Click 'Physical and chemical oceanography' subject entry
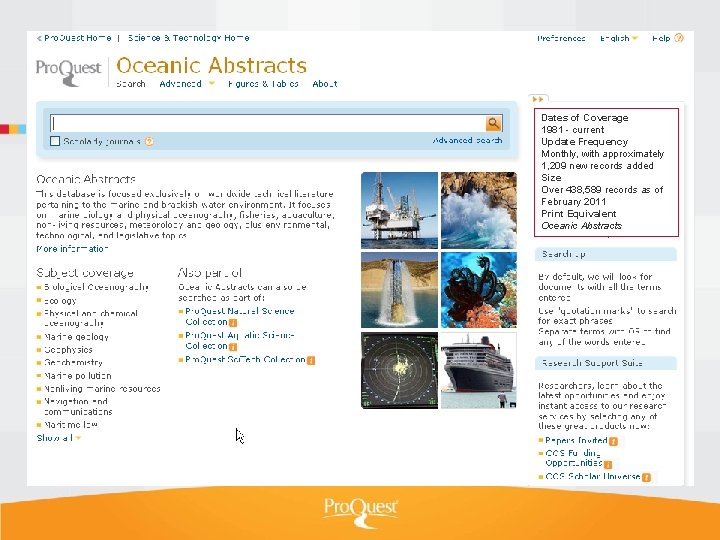This screenshot has width=720, height=540. tap(90, 318)
